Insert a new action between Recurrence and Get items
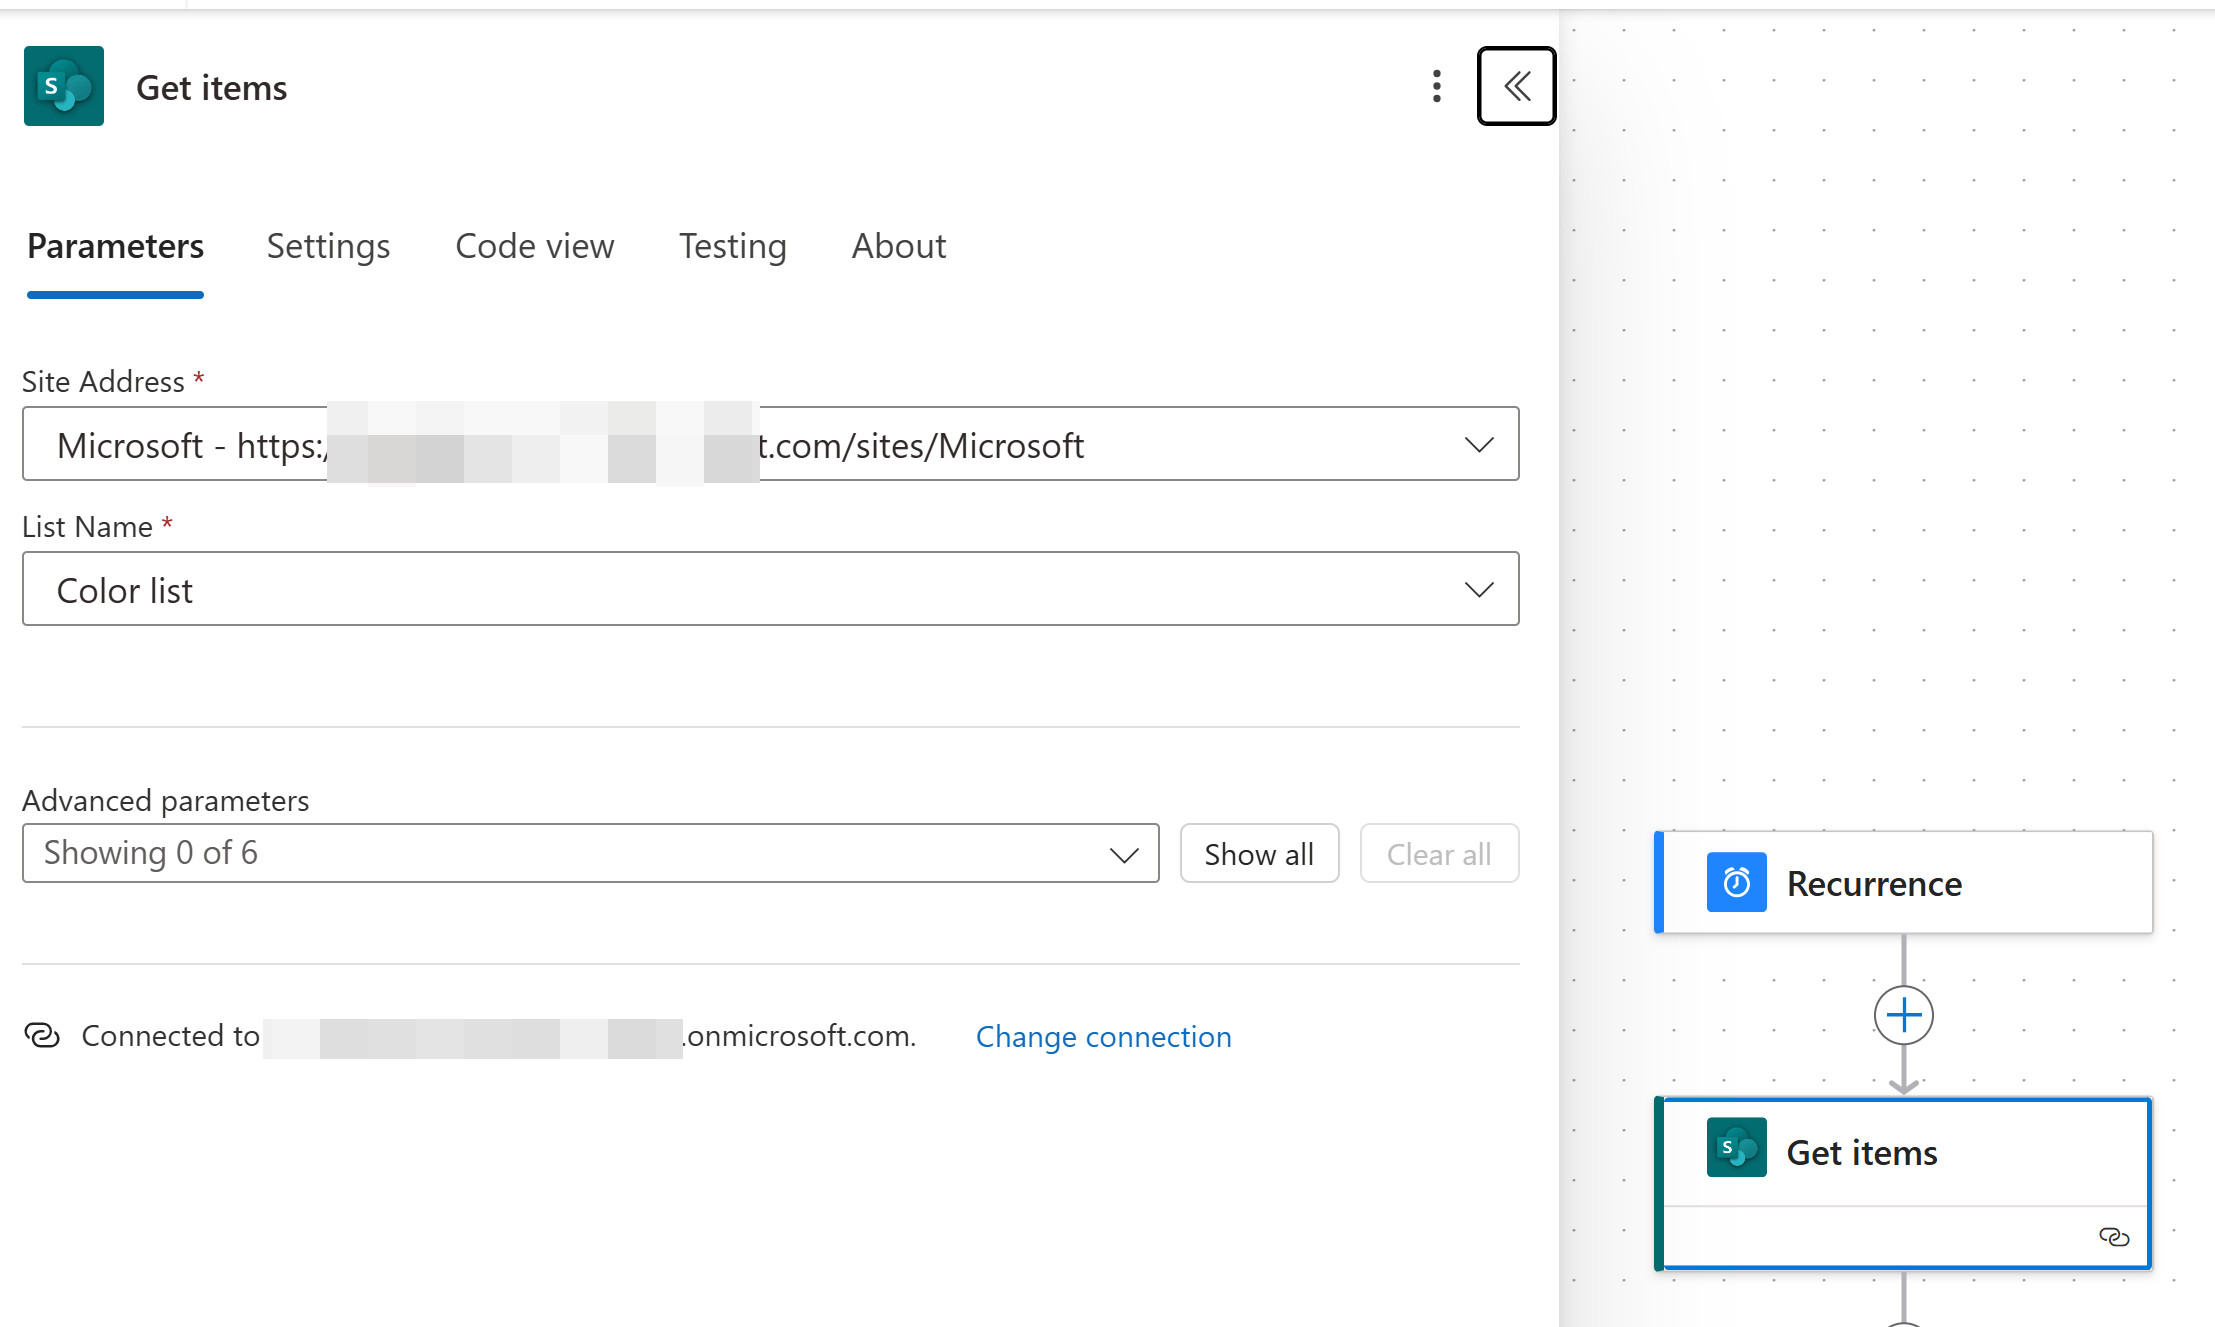Image resolution: width=2215 pixels, height=1327 pixels. tap(1903, 1014)
